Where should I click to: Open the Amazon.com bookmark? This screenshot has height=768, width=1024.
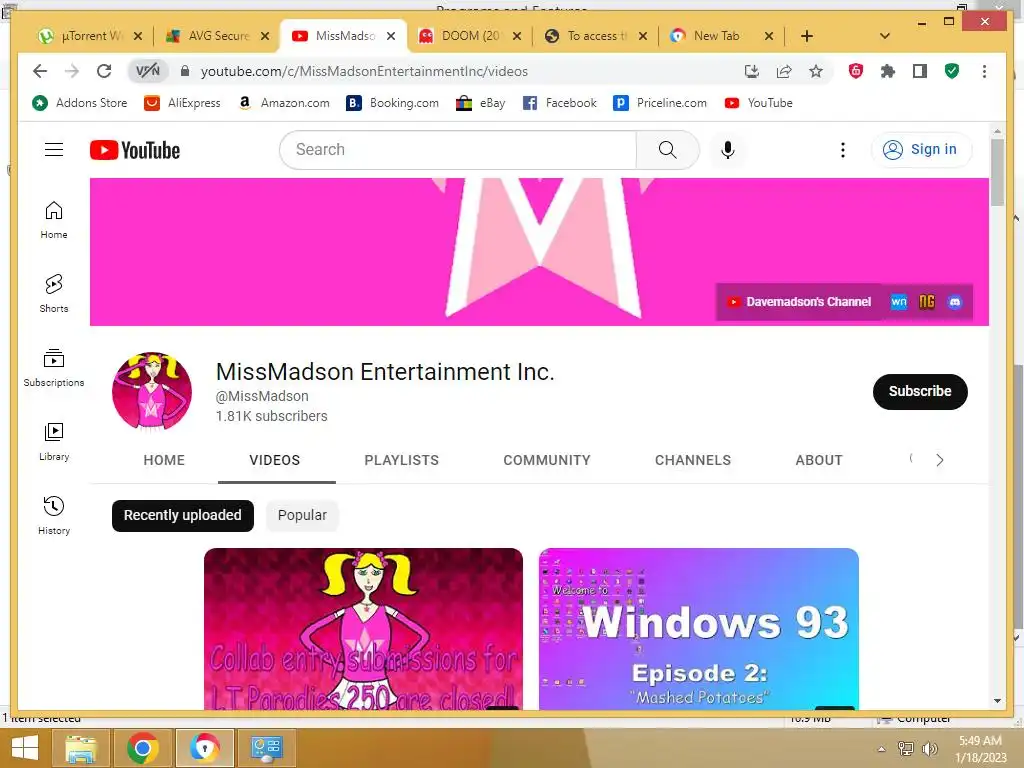click(x=283, y=103)
